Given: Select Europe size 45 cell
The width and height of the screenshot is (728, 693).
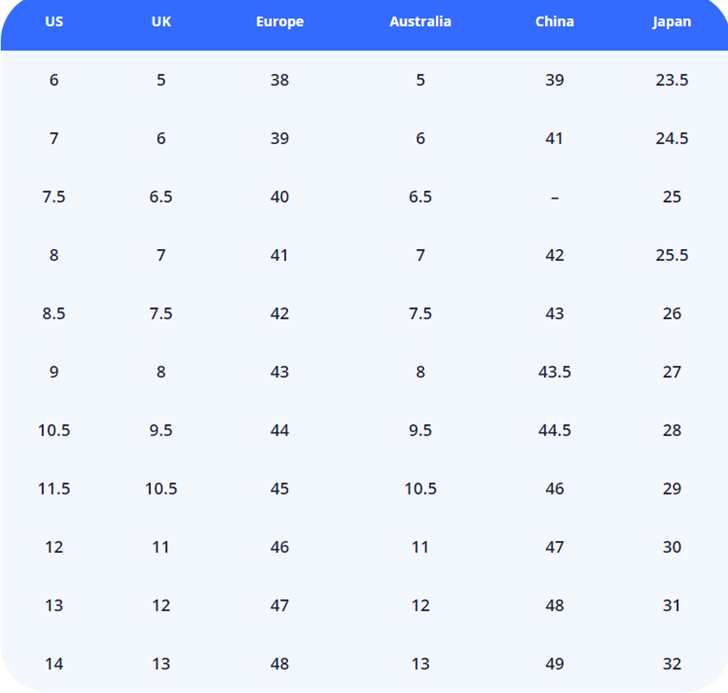Looking at the screenshot, I should [279, 489].
